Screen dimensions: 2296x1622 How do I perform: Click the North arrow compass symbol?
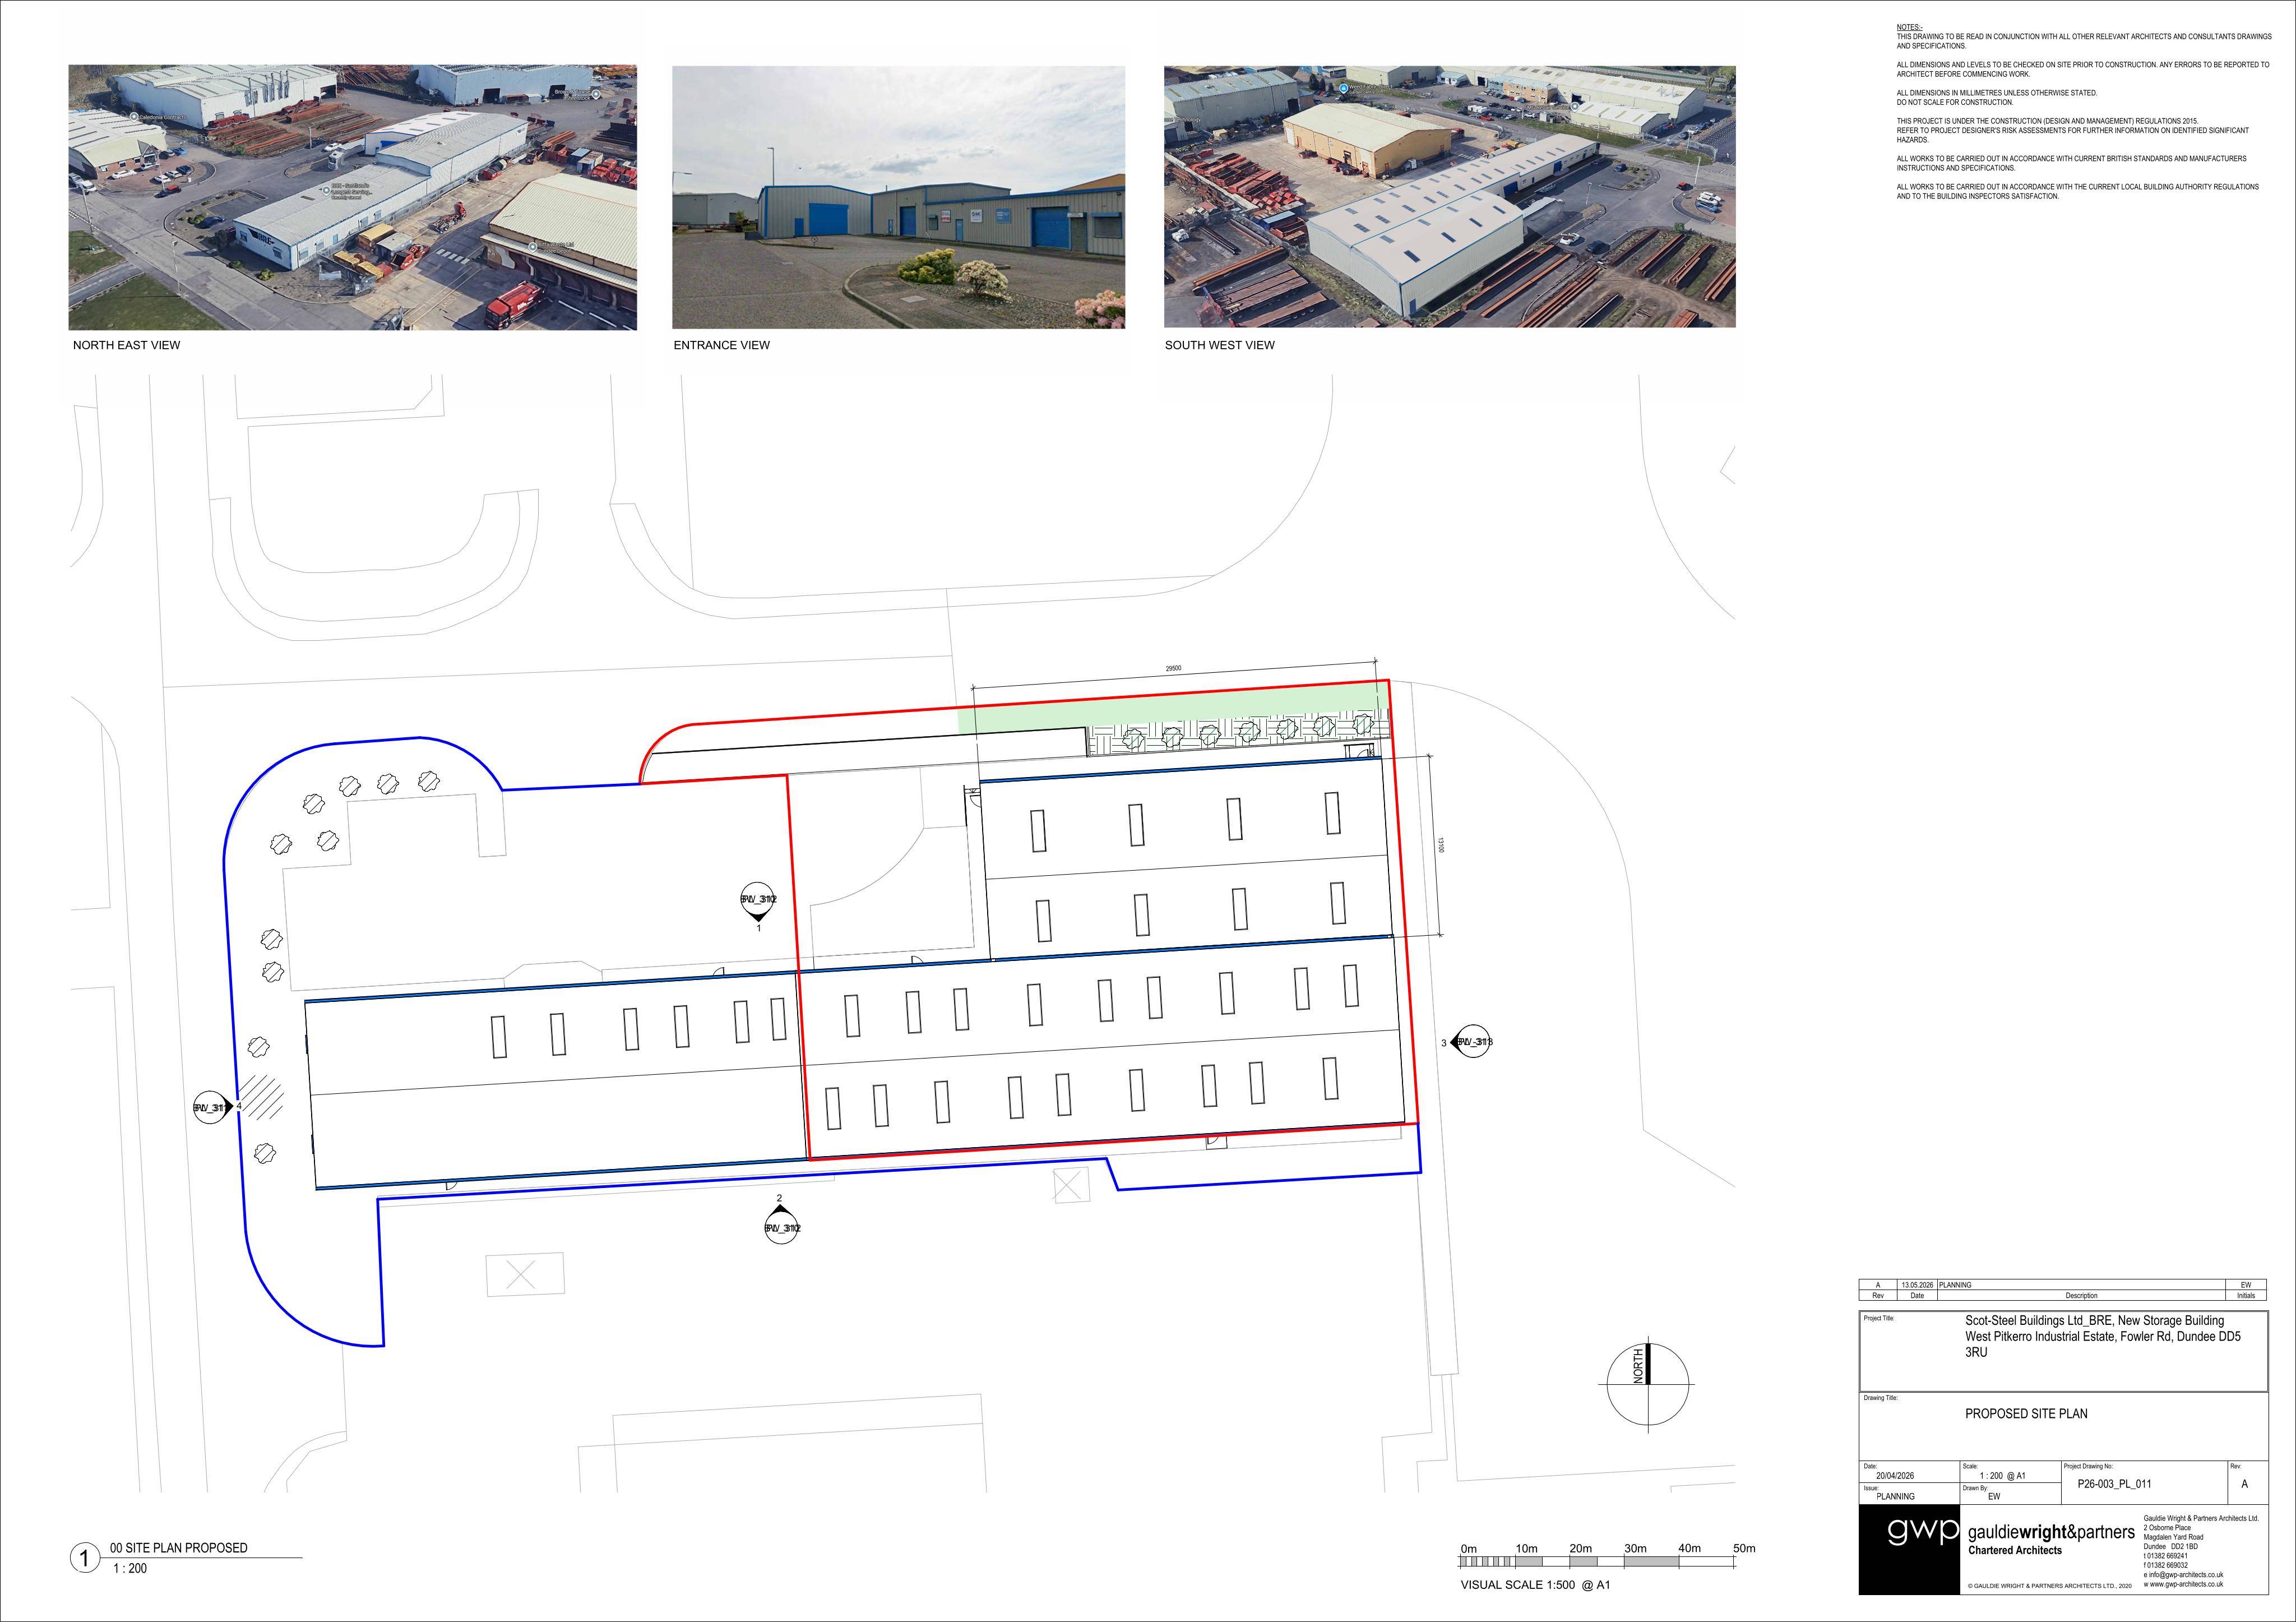pos(1647,1385)
